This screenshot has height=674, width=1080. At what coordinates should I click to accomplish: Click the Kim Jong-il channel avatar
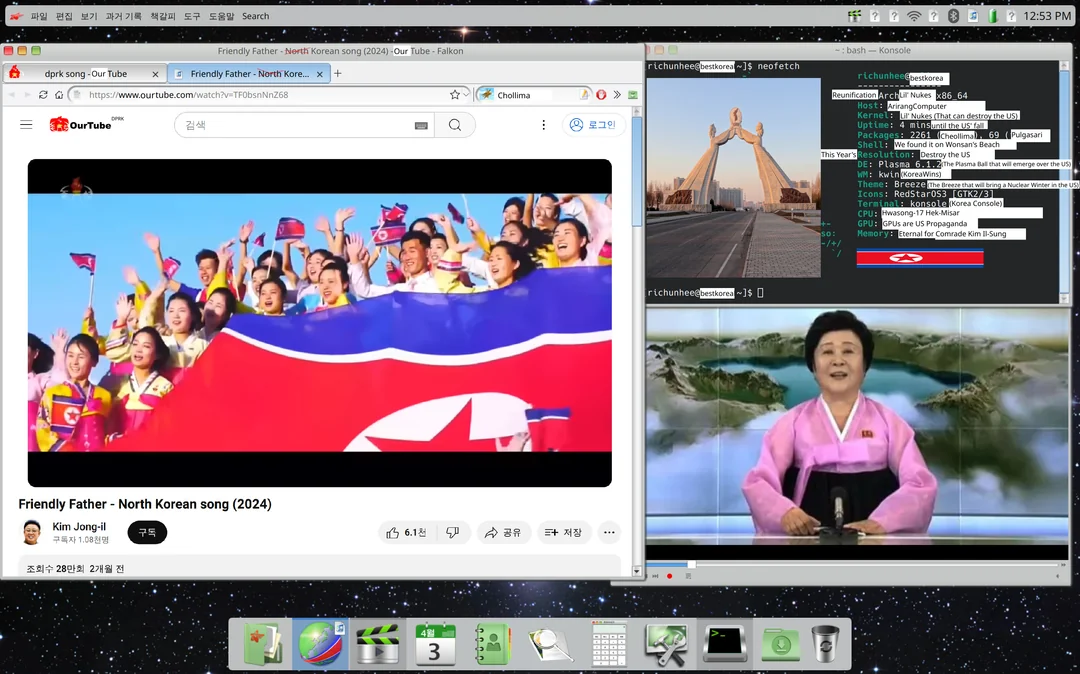pyautogui.click(x=32, y=532)
